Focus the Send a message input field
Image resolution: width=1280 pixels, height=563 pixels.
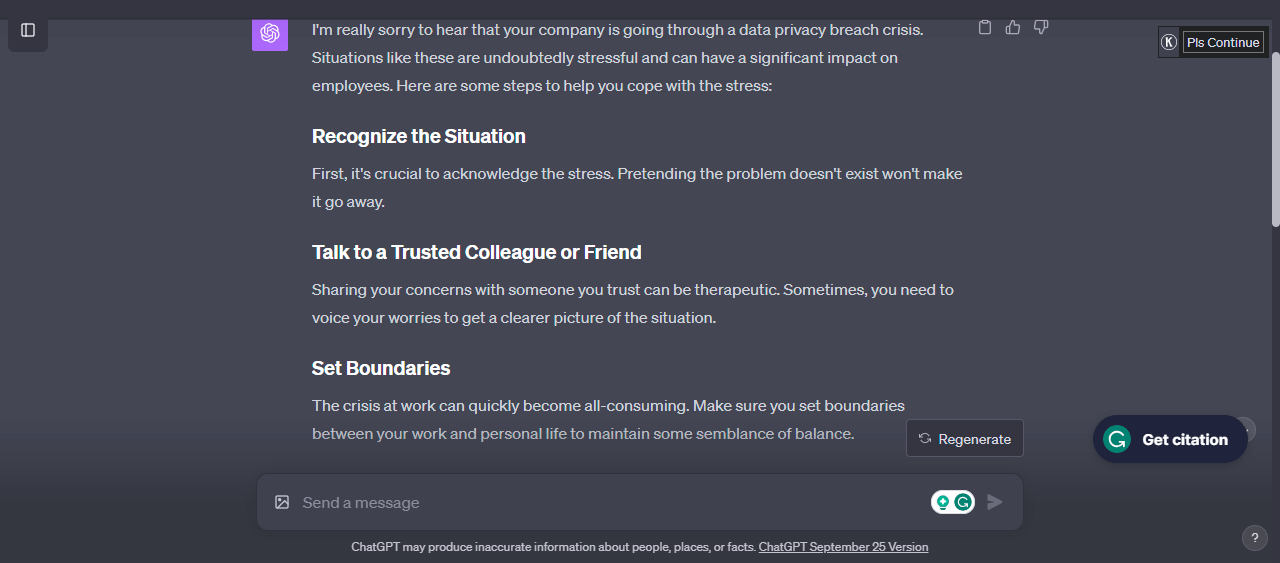click(x=612, y=502)
